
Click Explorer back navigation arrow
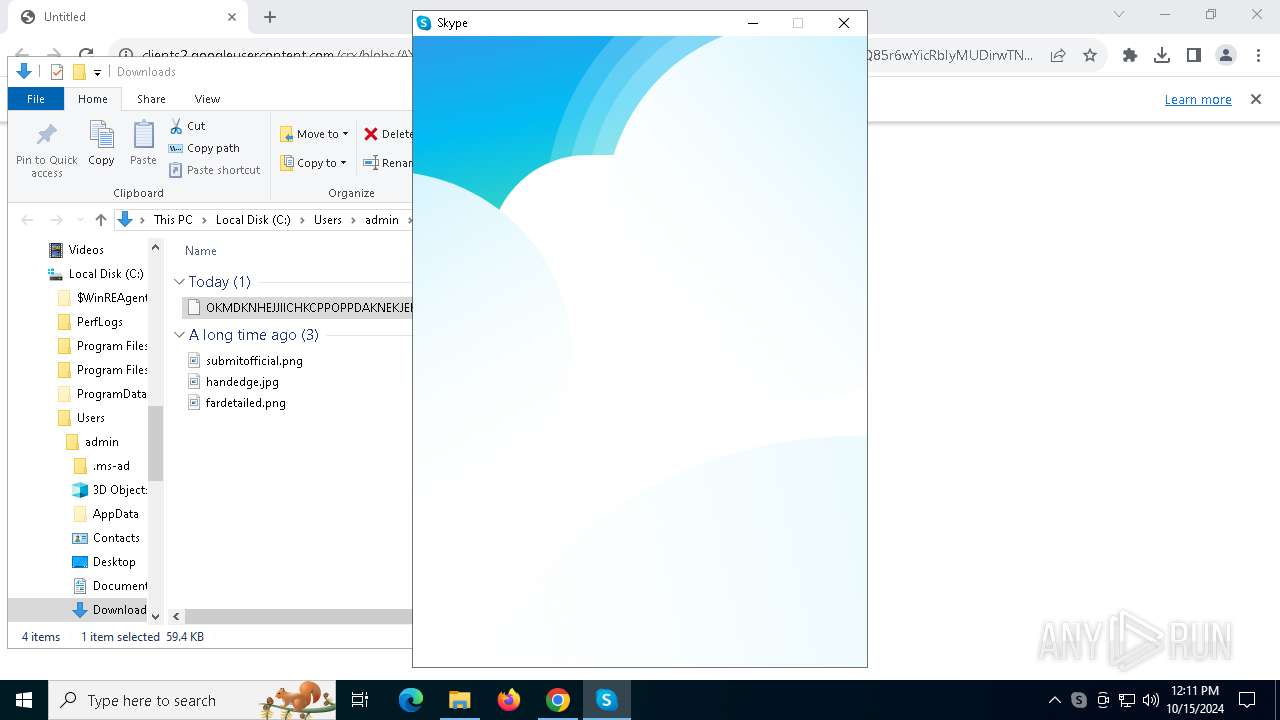27,220
